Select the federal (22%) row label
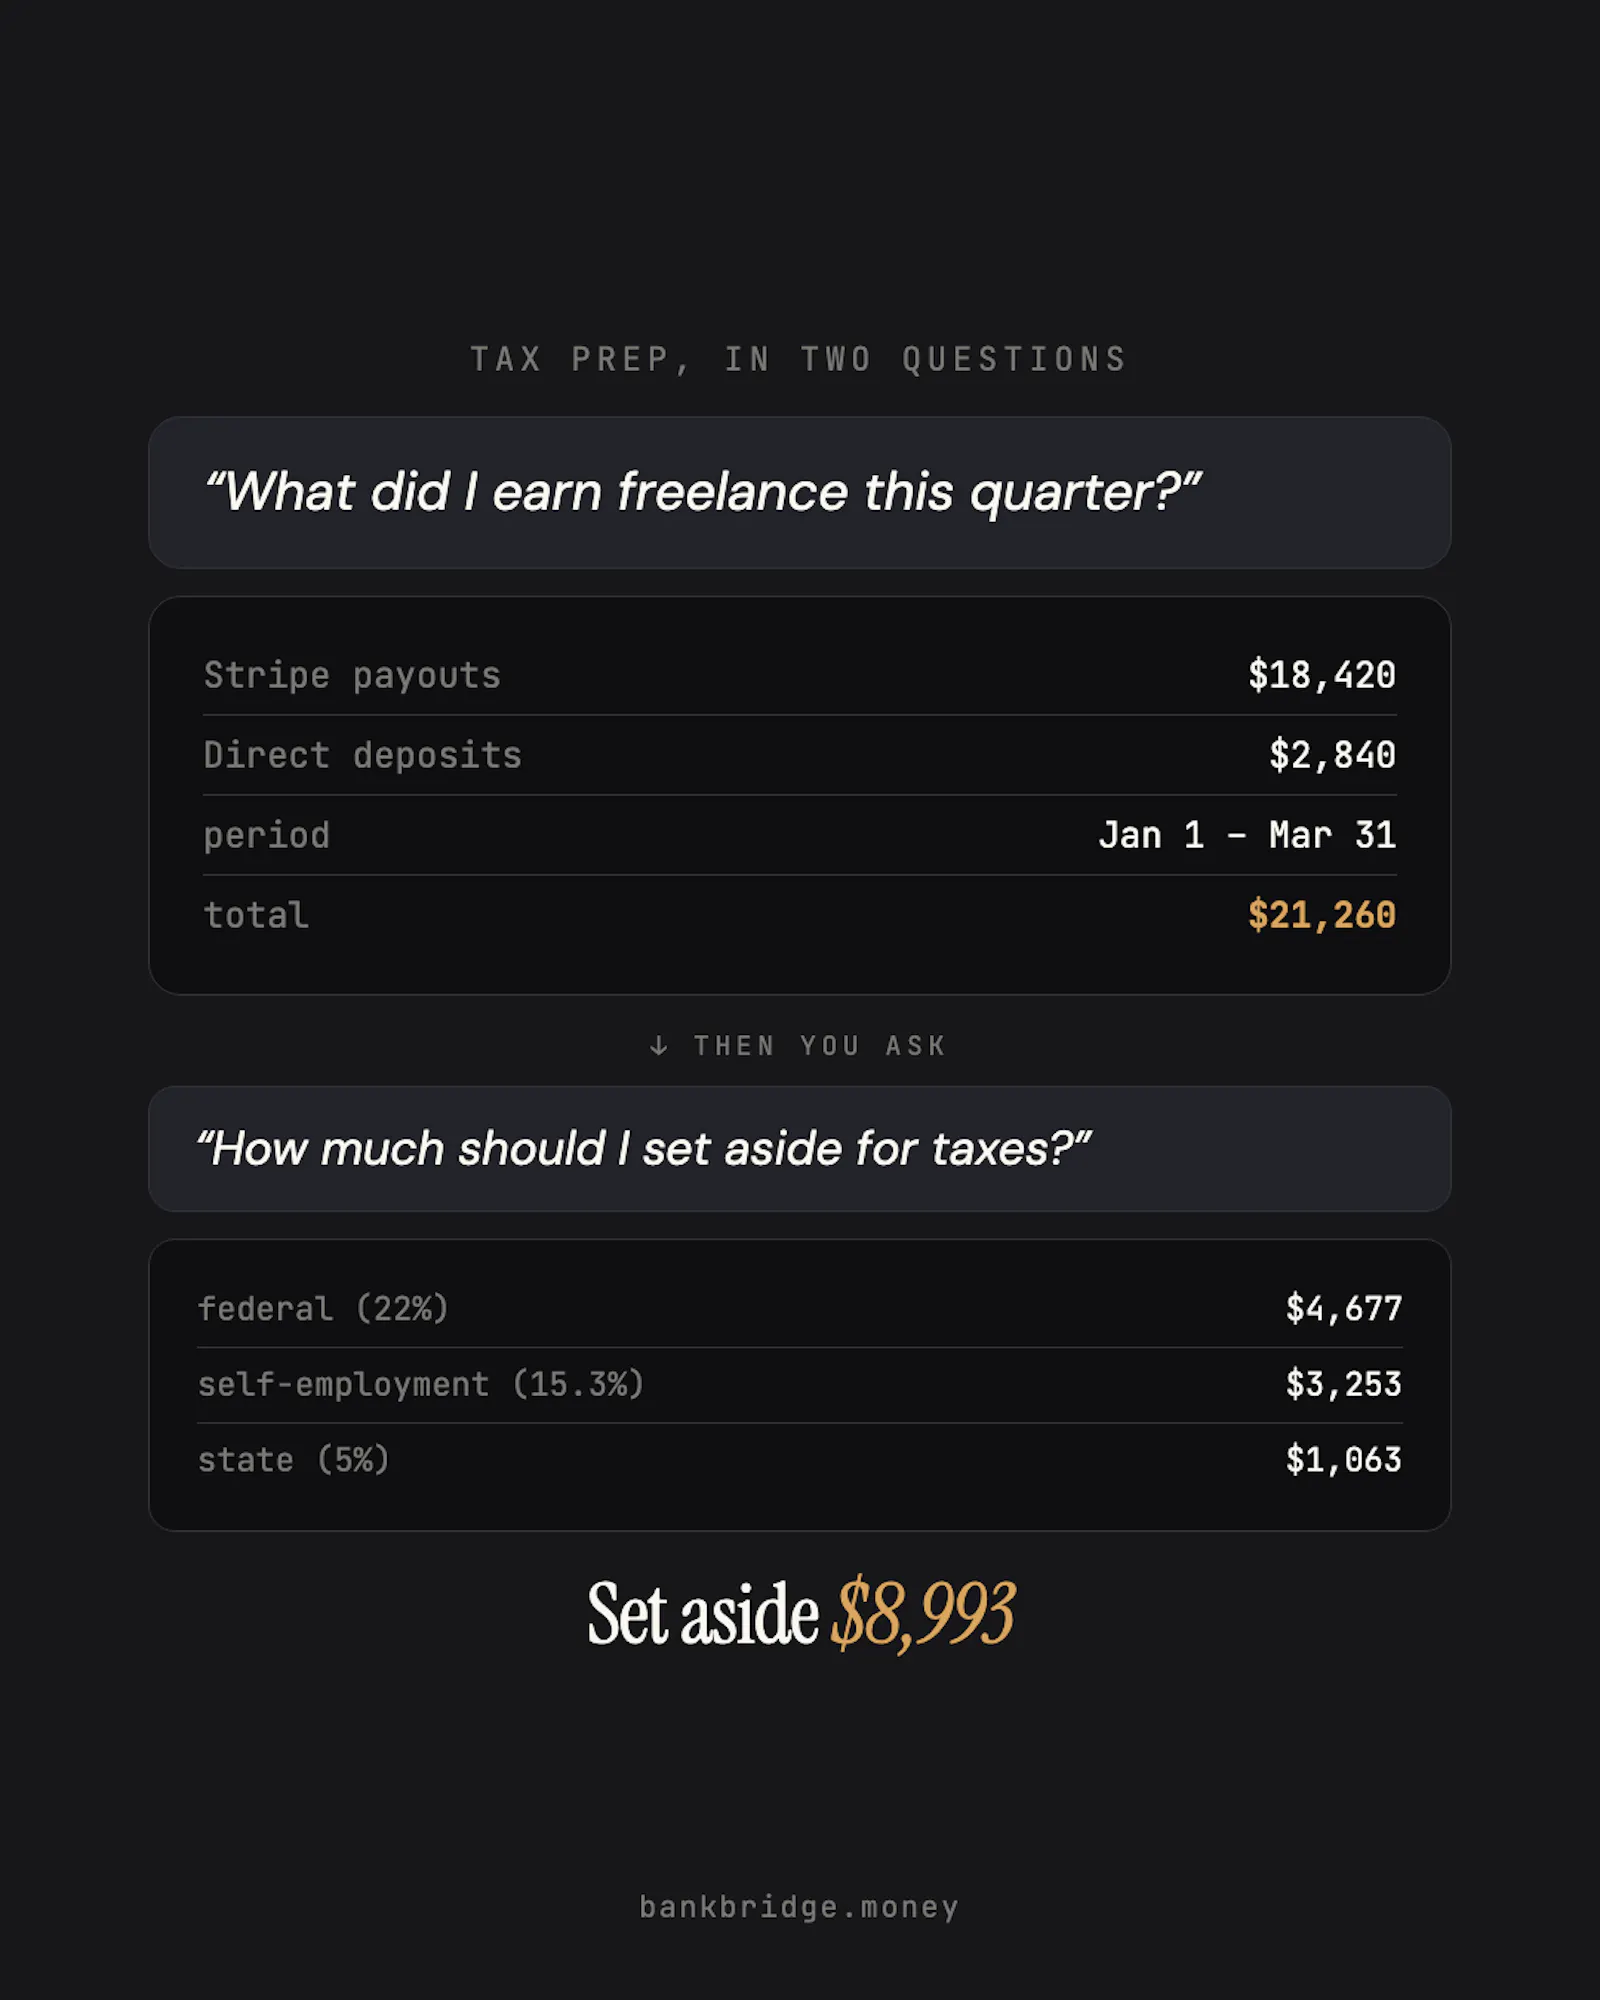 (323, 1308)
